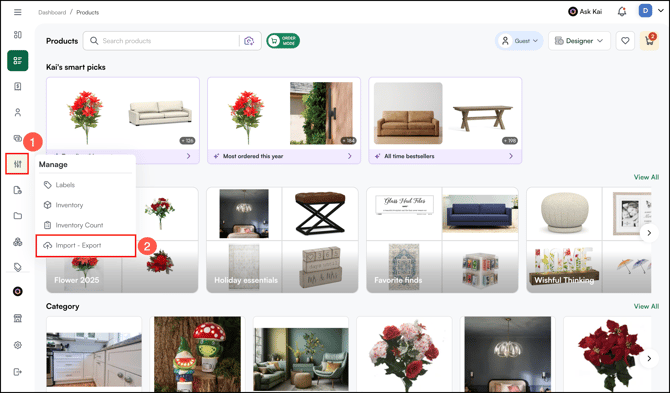Open the stacked cubes icon in sidebar
Image resolution: width=670 pixels, height=393 pixels.
(18, 242)
